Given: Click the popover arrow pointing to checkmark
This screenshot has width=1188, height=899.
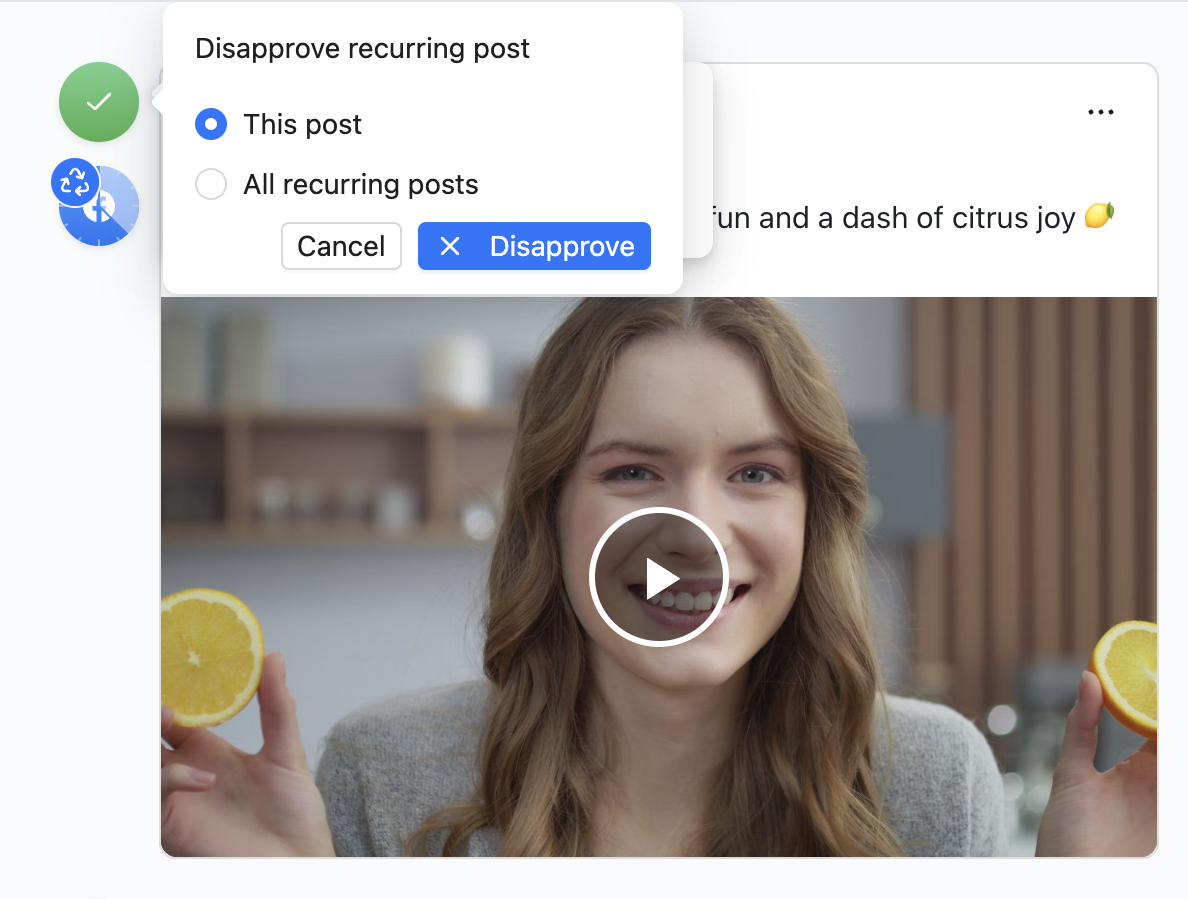Looking at the screenshot, I should [x=157, y=101].
